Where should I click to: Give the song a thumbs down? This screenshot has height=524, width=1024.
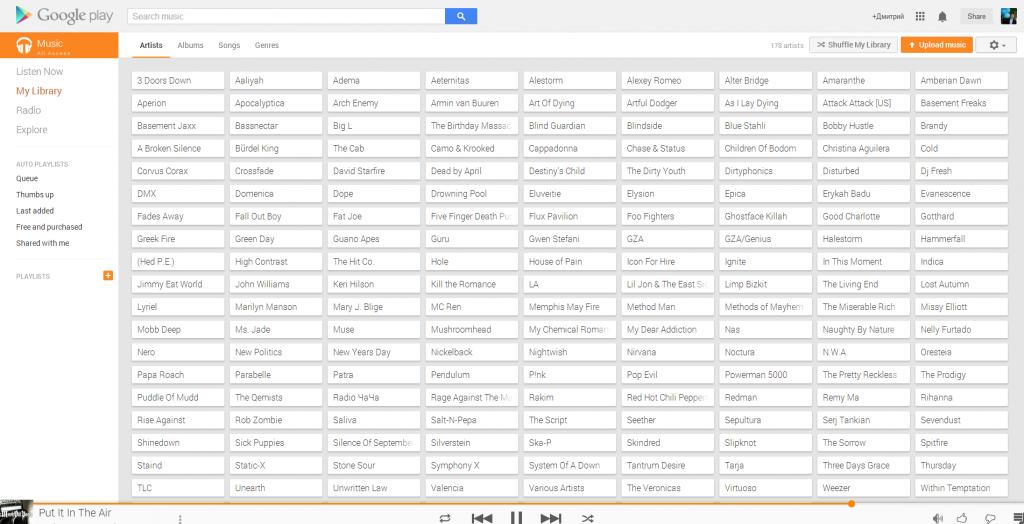[990, 518]
